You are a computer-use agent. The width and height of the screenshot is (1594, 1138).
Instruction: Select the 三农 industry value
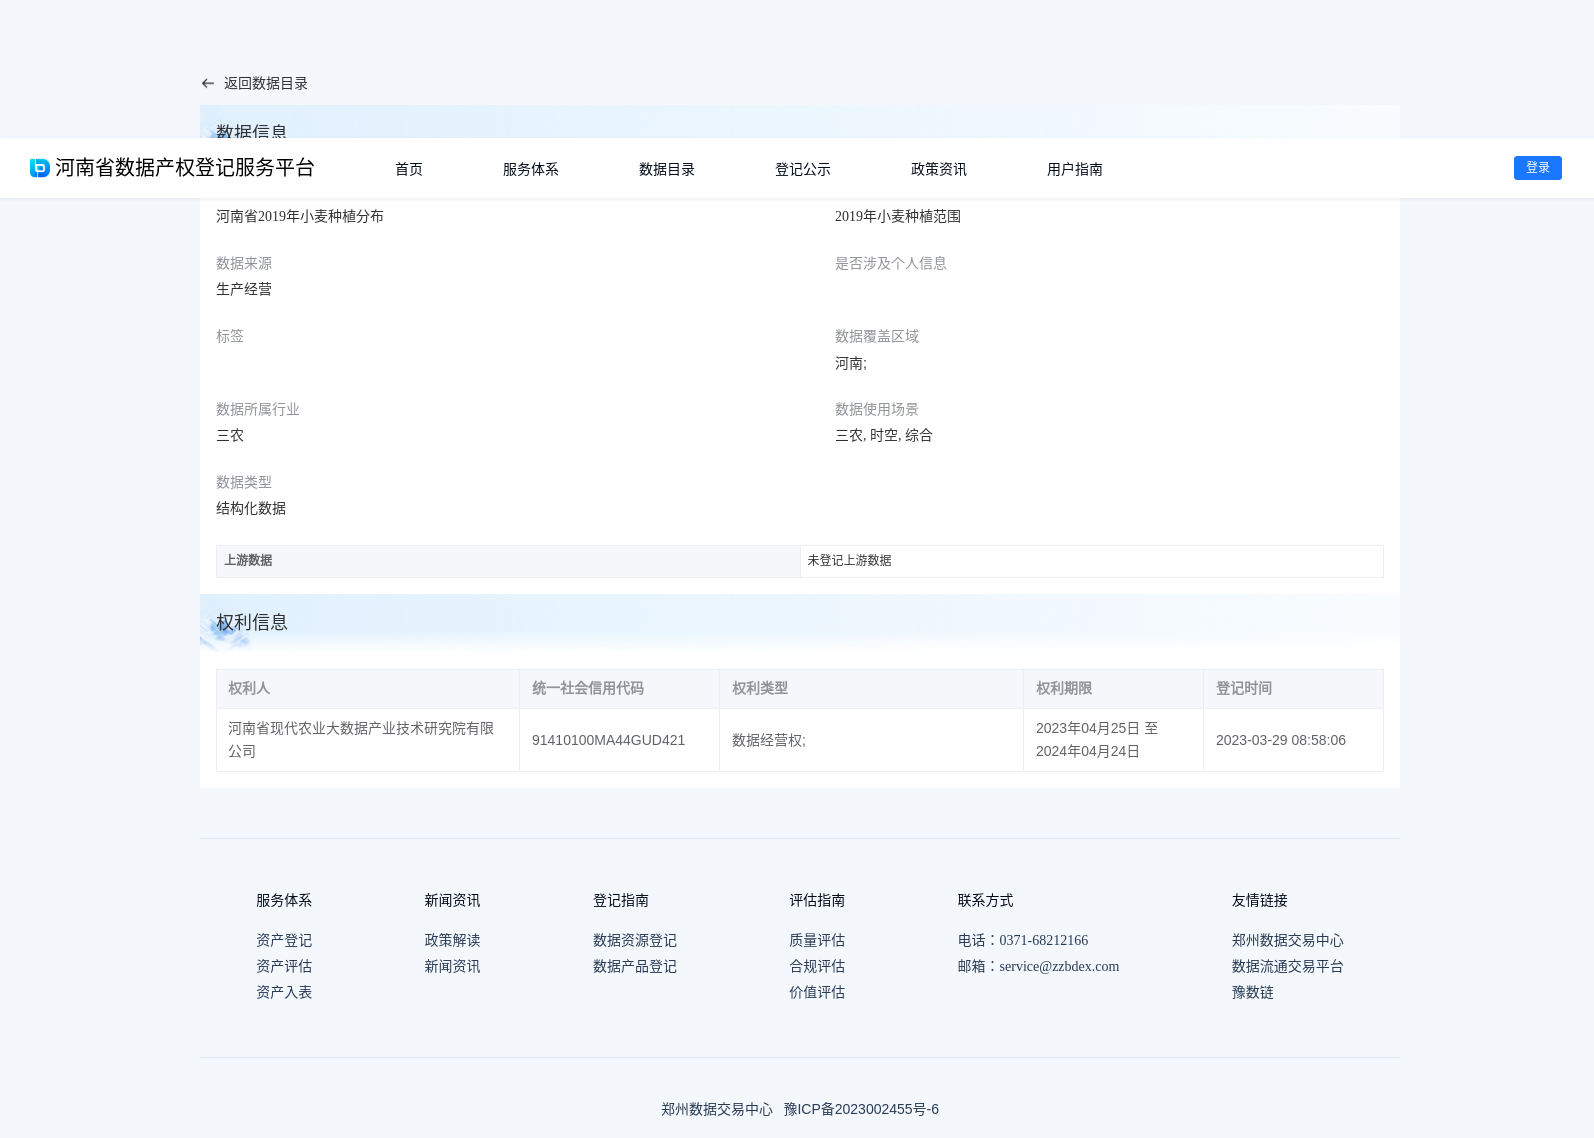(x=230, y=435)
